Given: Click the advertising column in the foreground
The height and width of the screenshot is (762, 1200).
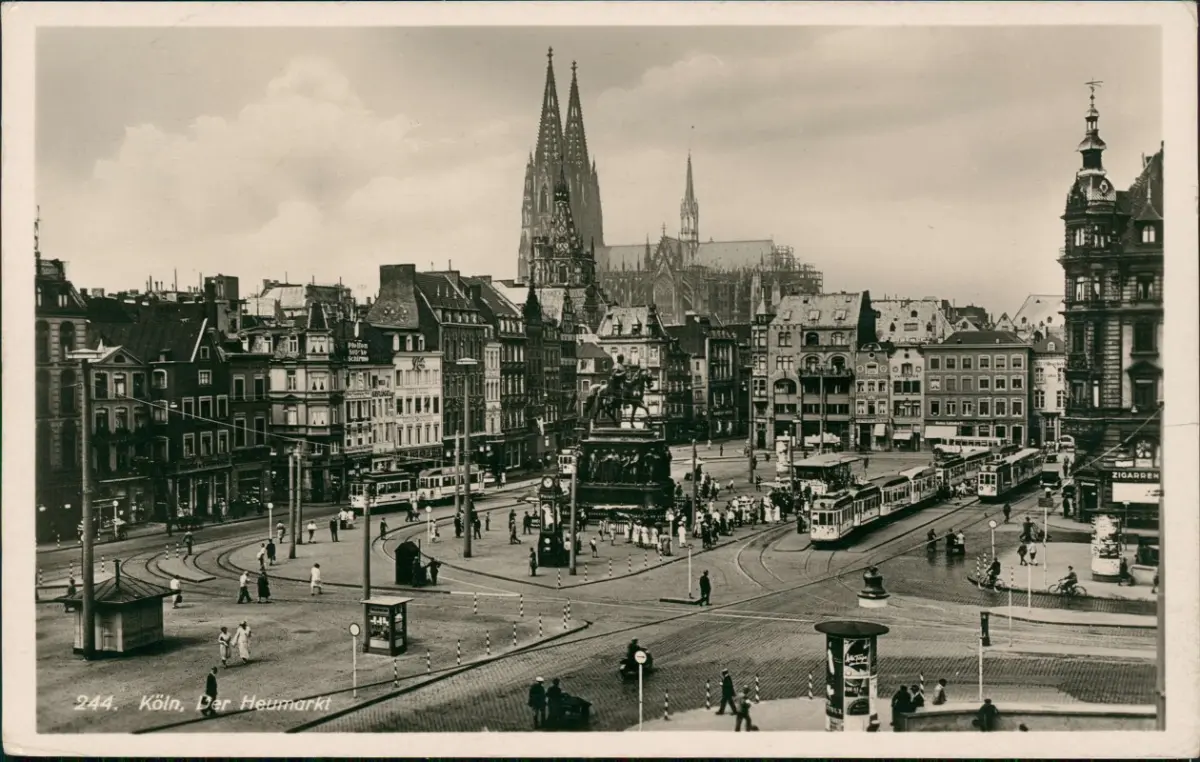Looking at the screenshot, I should 850,674.
